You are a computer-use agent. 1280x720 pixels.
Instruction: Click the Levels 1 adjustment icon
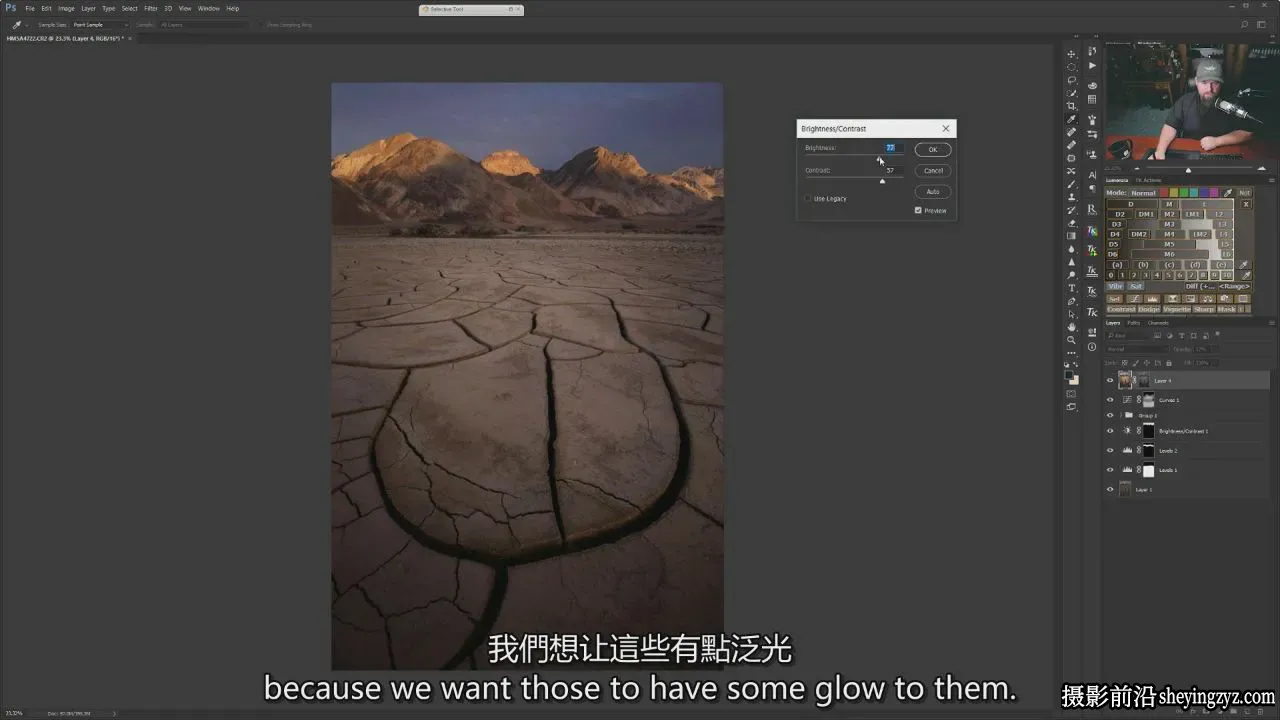(1128, 470)
